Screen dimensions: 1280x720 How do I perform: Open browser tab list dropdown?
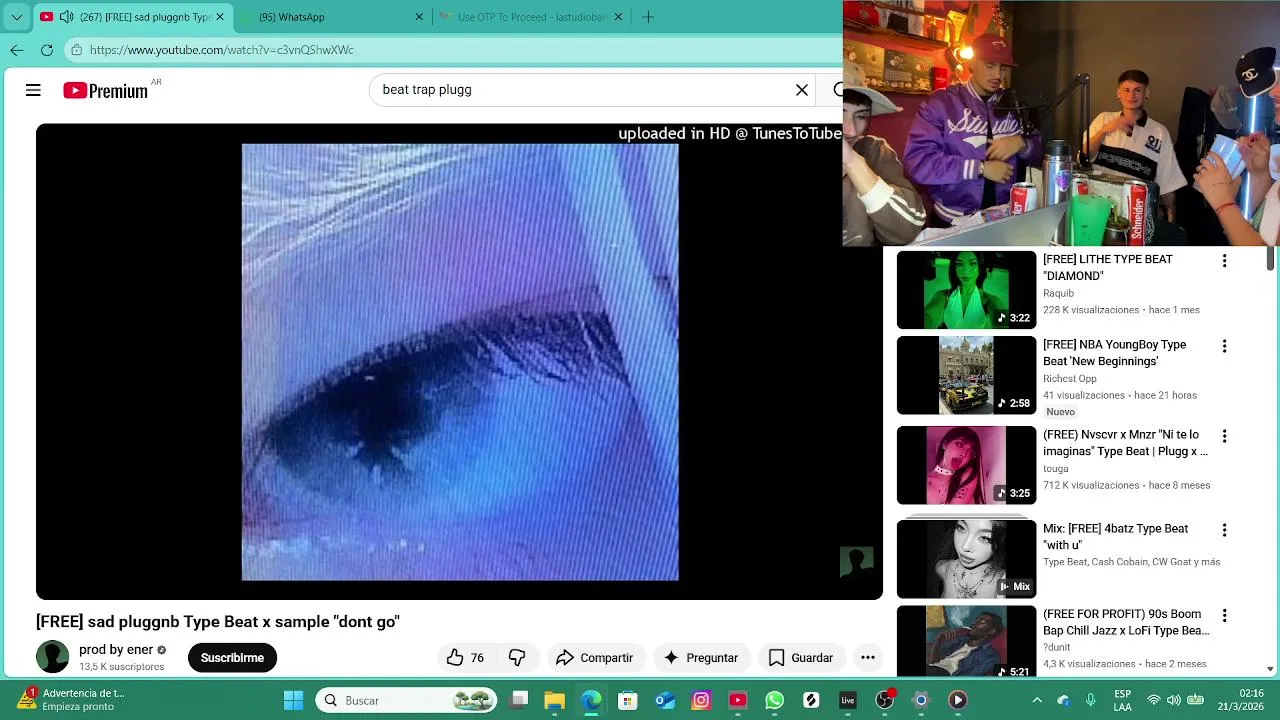(x=17, y=17)
